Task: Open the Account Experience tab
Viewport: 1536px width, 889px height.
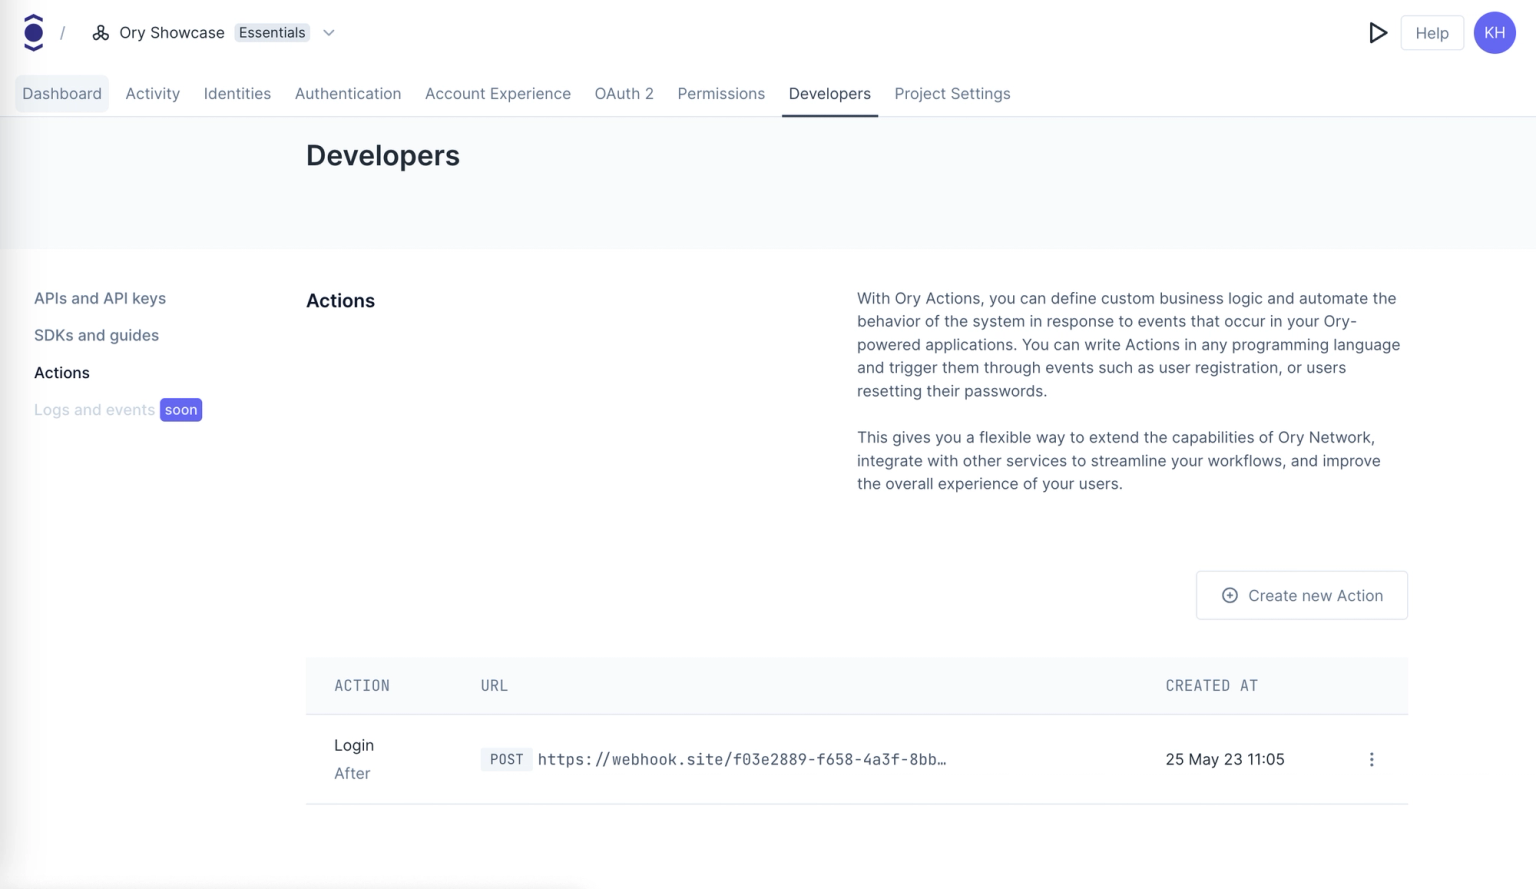Action: point(498,93)
